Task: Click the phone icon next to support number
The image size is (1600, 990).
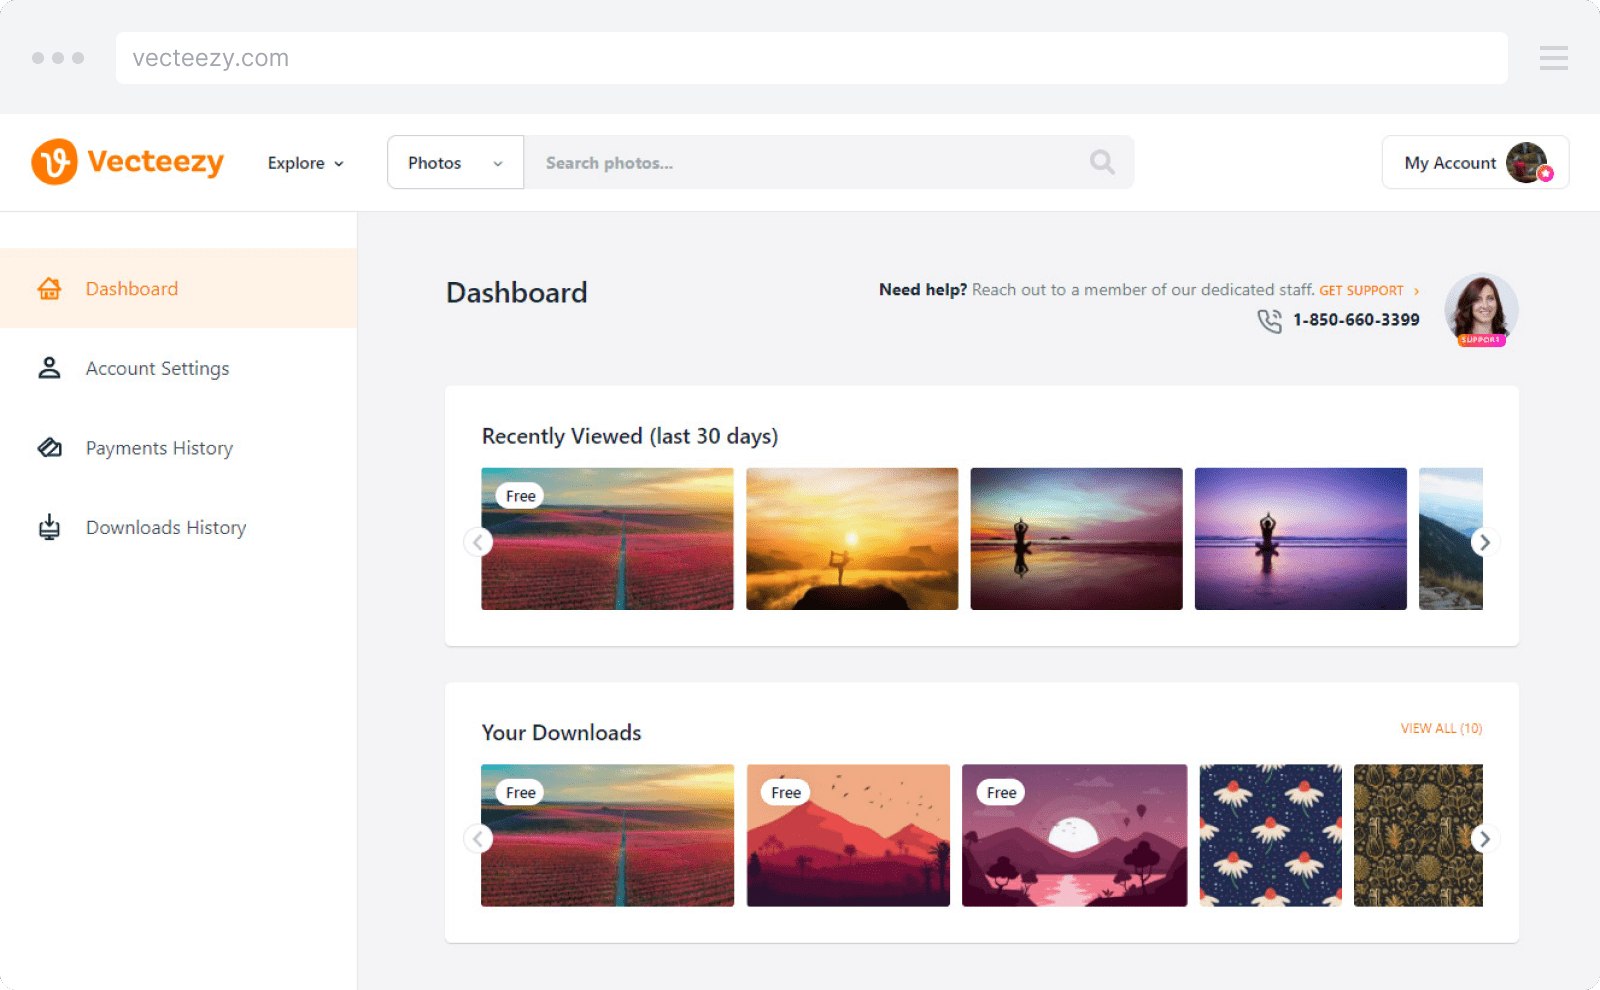Action: pyautogui.click(x=1269, y=320)
